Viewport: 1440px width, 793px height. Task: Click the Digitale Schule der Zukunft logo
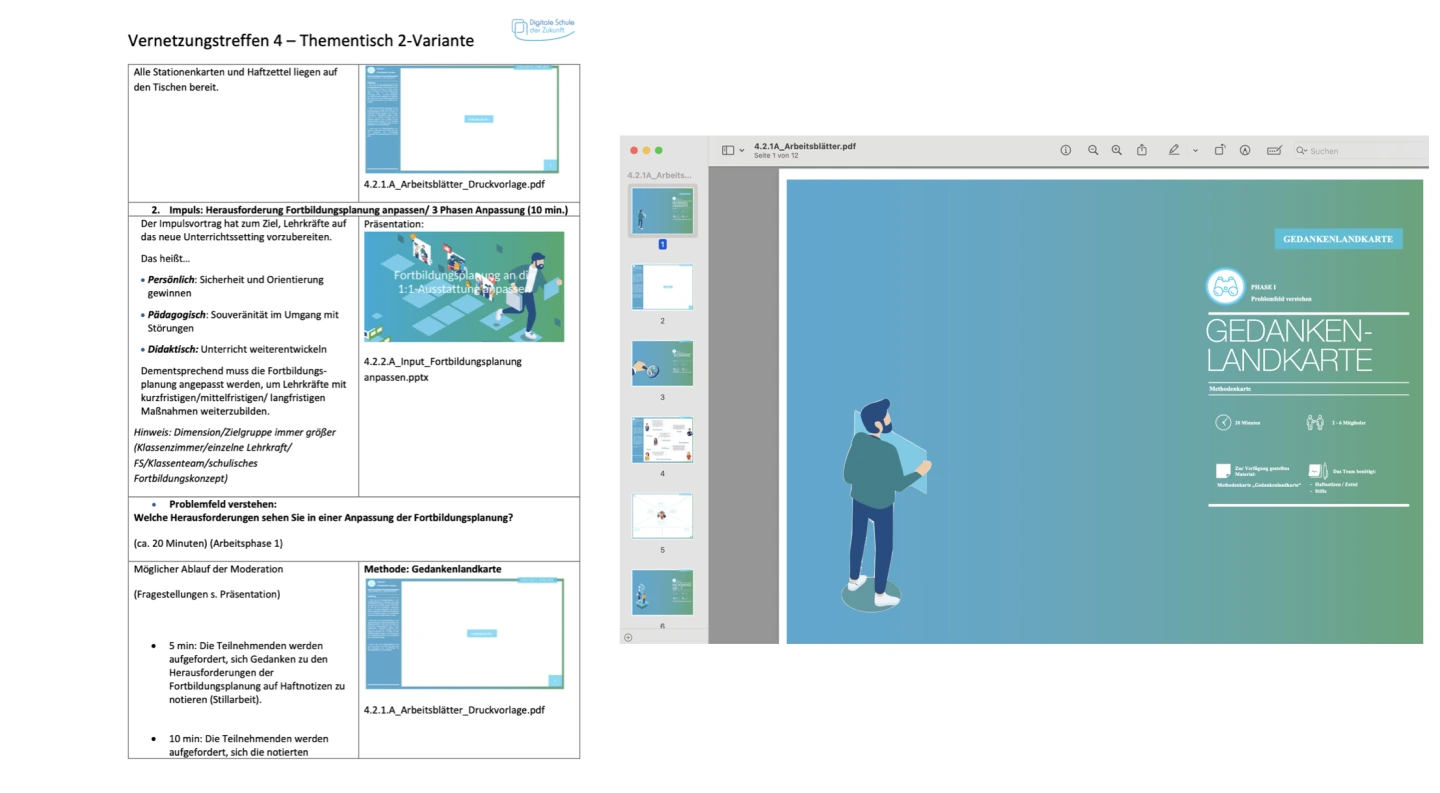(543, 28)
